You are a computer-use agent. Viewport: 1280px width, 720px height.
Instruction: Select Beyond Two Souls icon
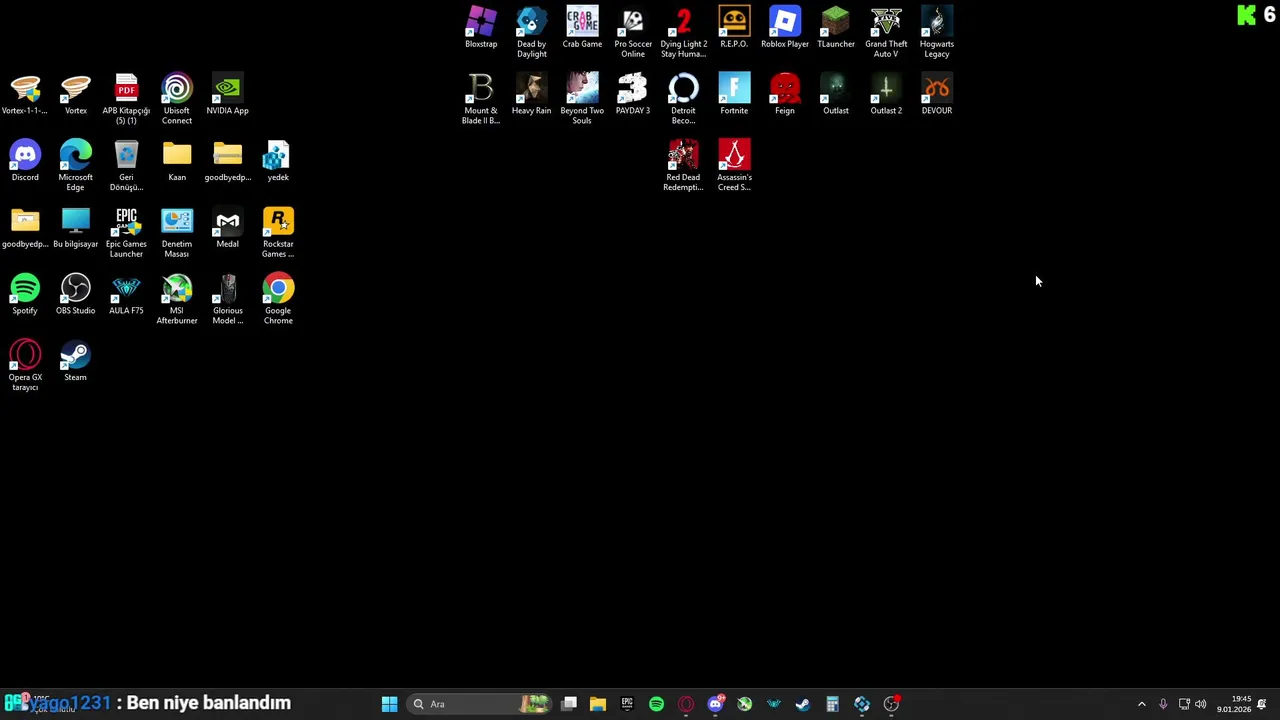[x=582, y=98]
